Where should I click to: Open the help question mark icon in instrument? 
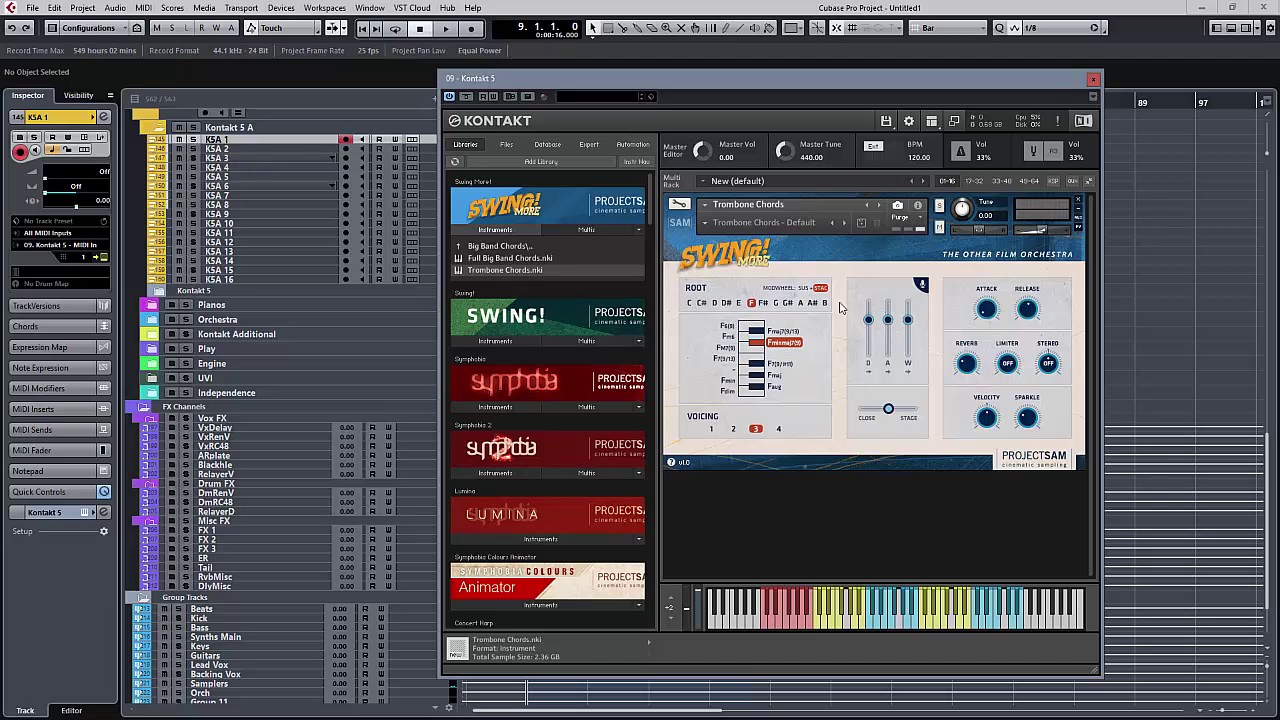click(671, 462)
